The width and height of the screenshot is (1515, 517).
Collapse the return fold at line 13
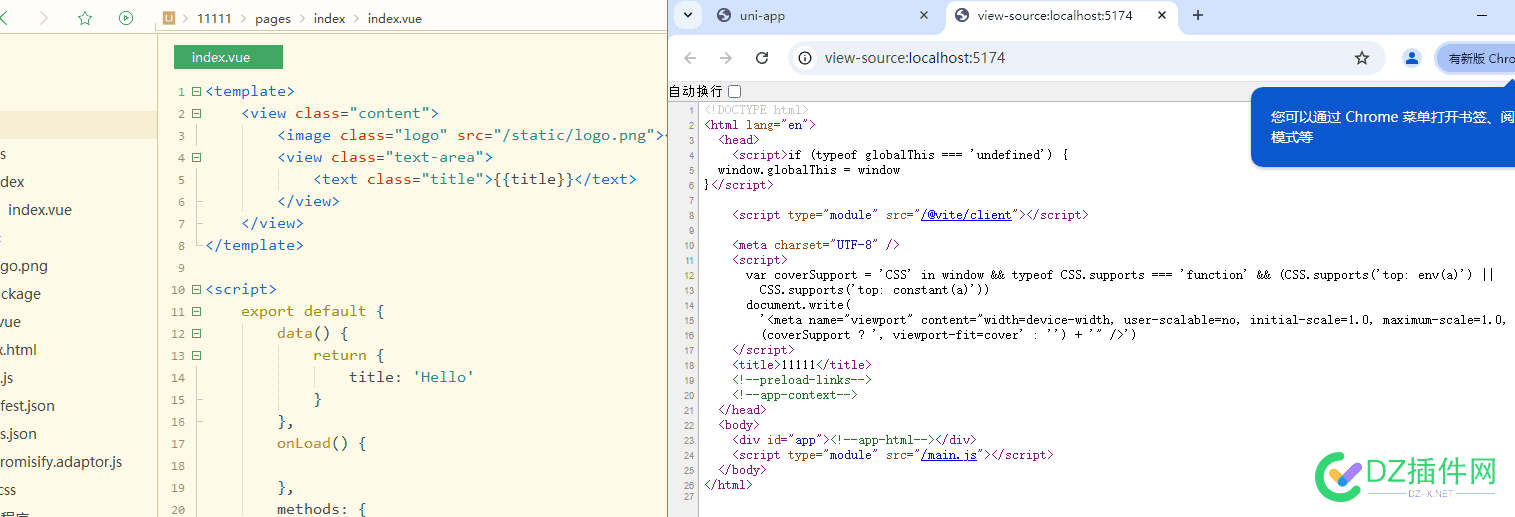pyautogui.click(x=196, y=355)
